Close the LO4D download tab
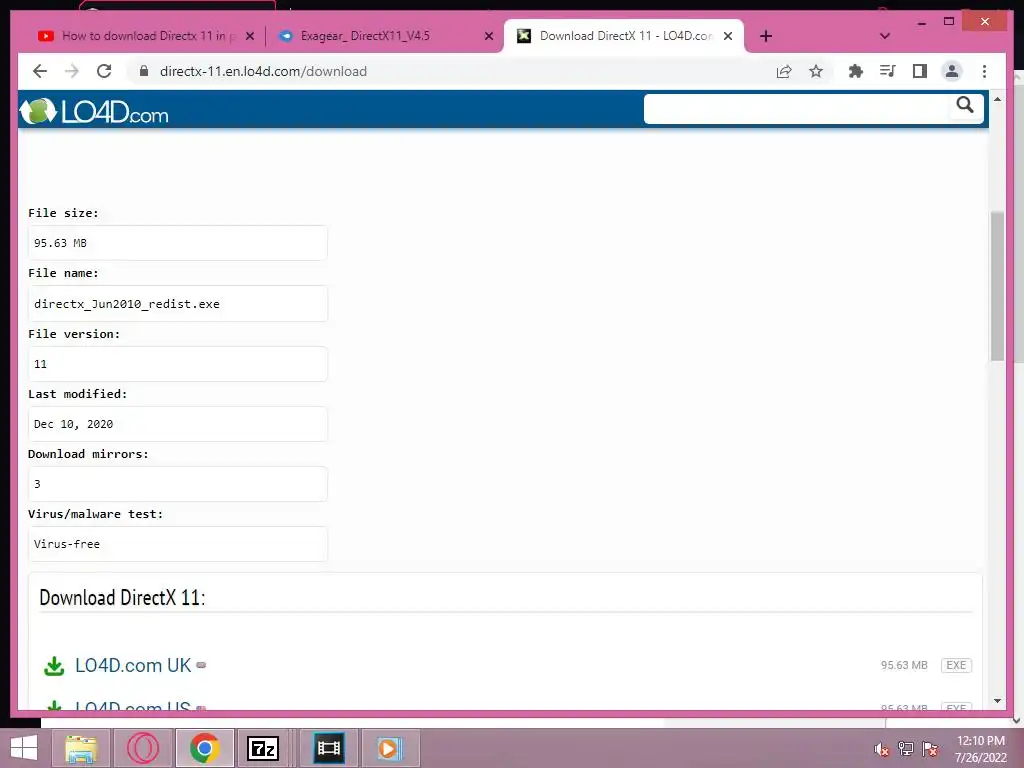The image size is (1024, 768). tap(728, 37)
